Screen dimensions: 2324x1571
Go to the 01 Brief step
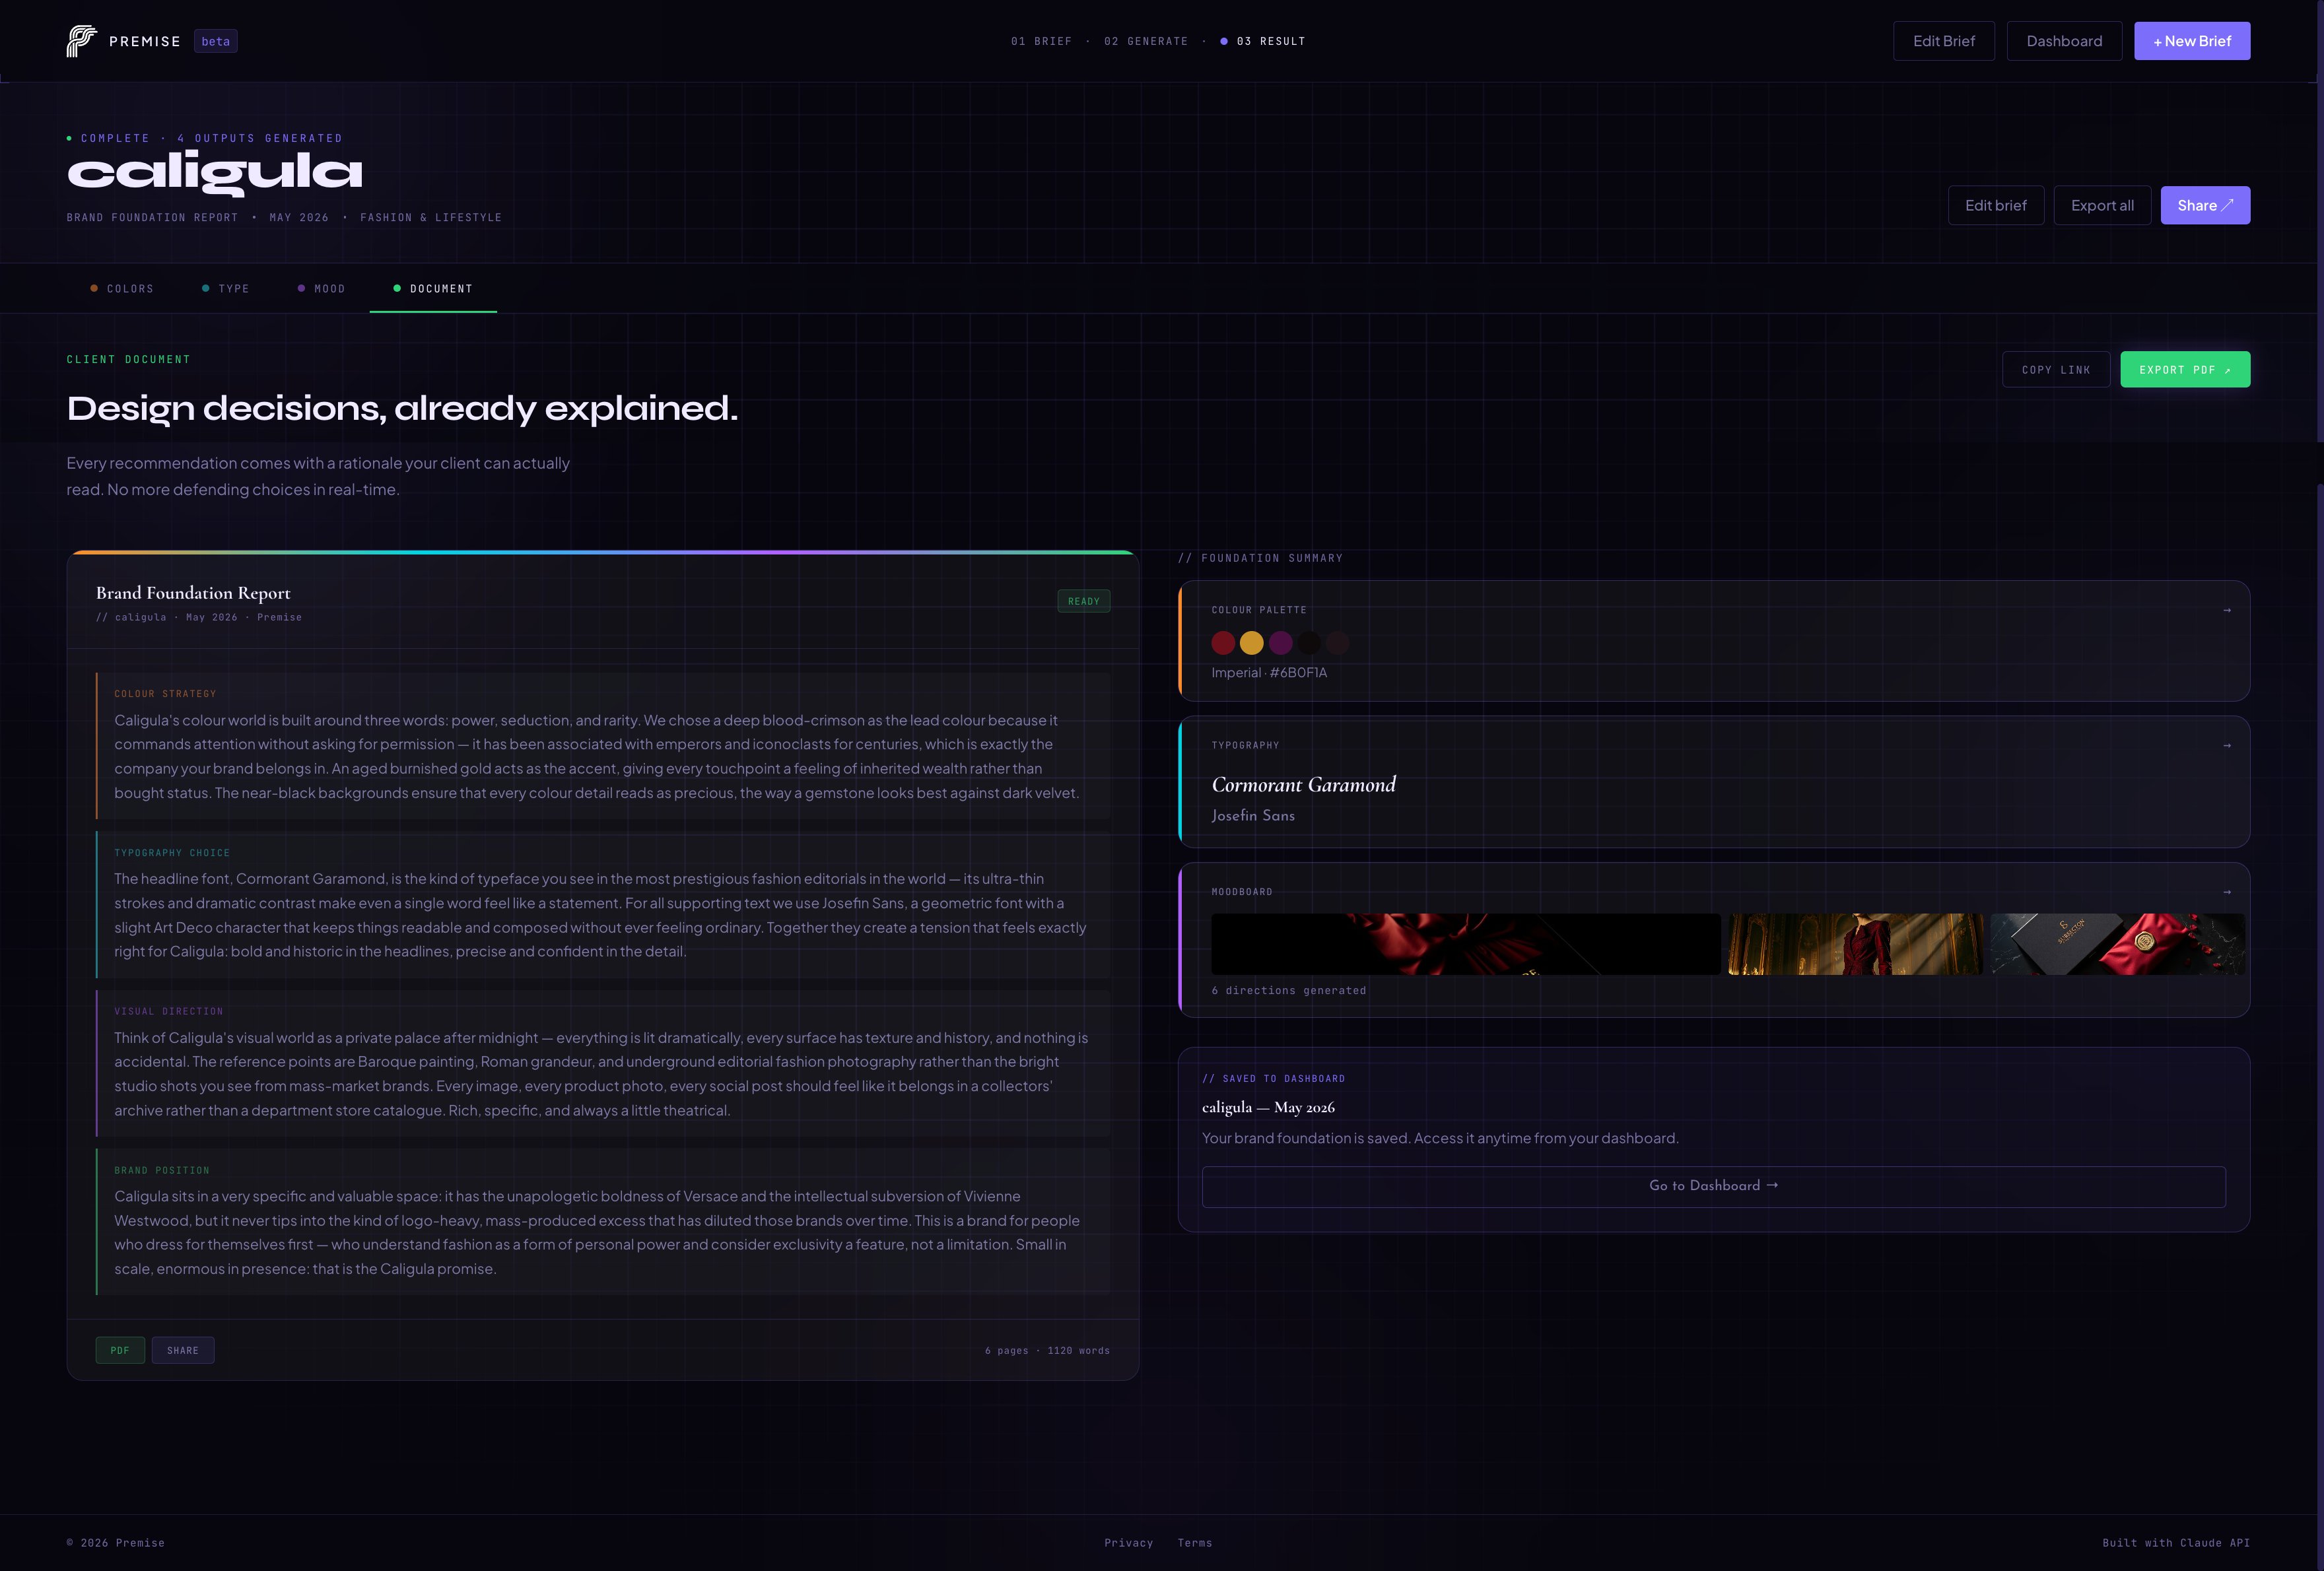coord(1041,41)
